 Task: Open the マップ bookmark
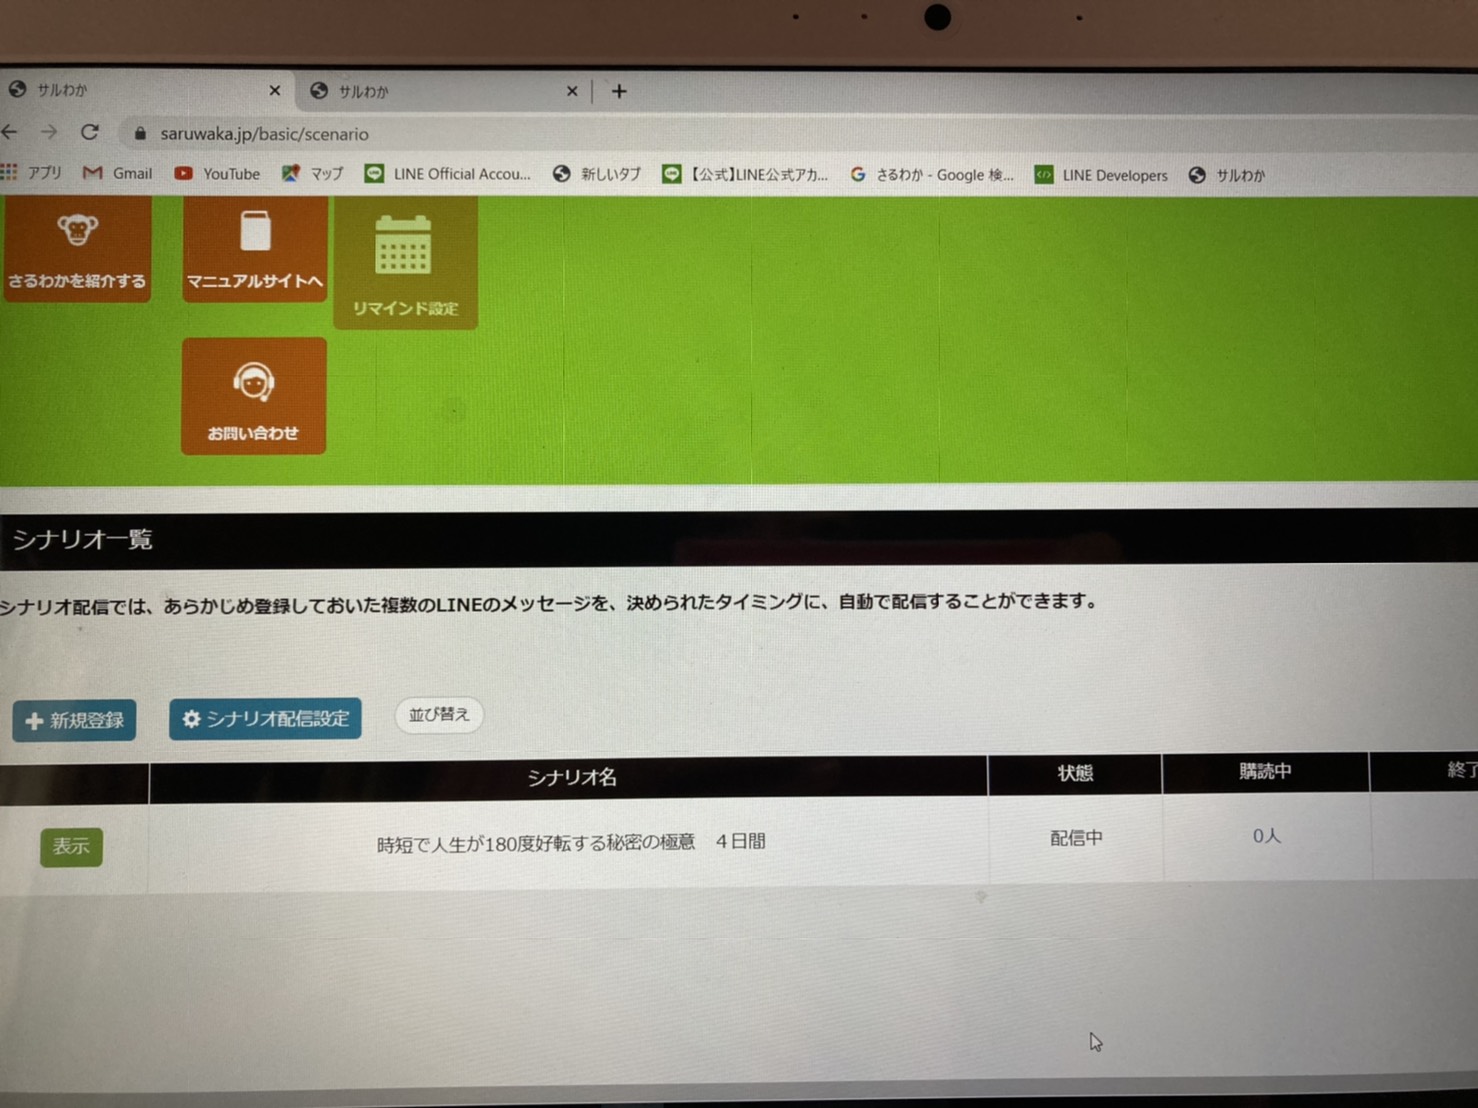pos(312,174)
